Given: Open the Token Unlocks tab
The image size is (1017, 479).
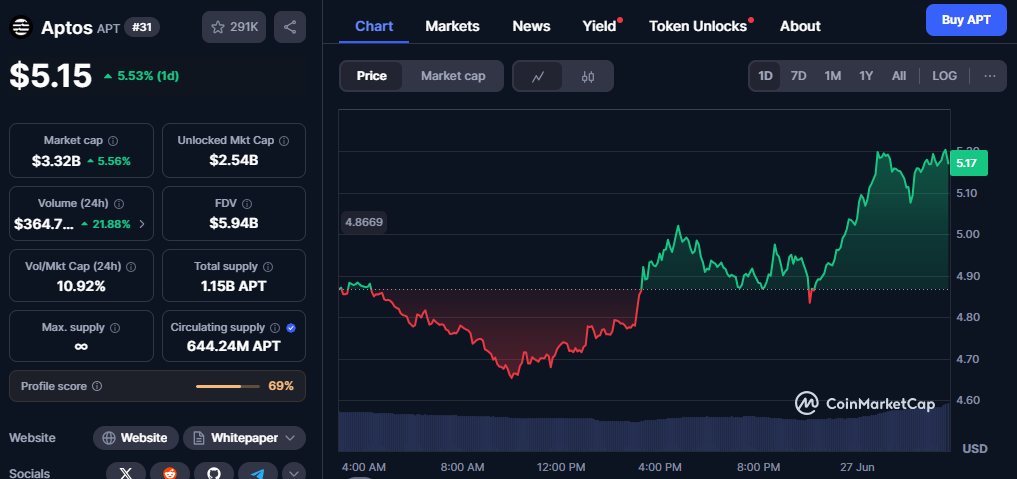Looking at the screenshot, I should click(x=698, y=26).
